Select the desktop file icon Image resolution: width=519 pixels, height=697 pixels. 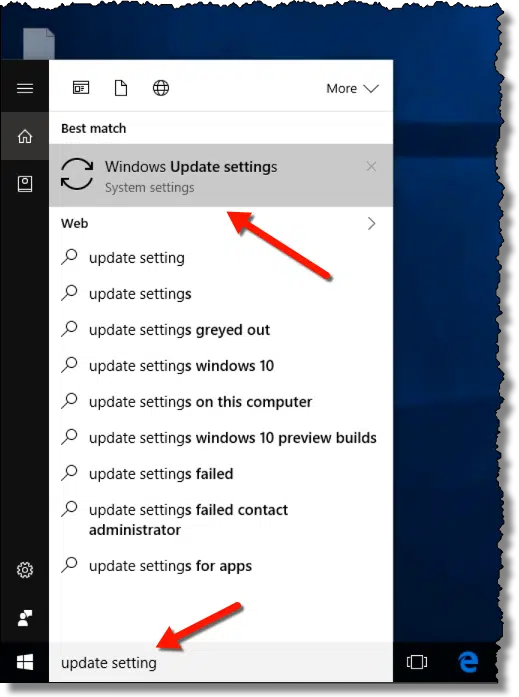point(39,44)
